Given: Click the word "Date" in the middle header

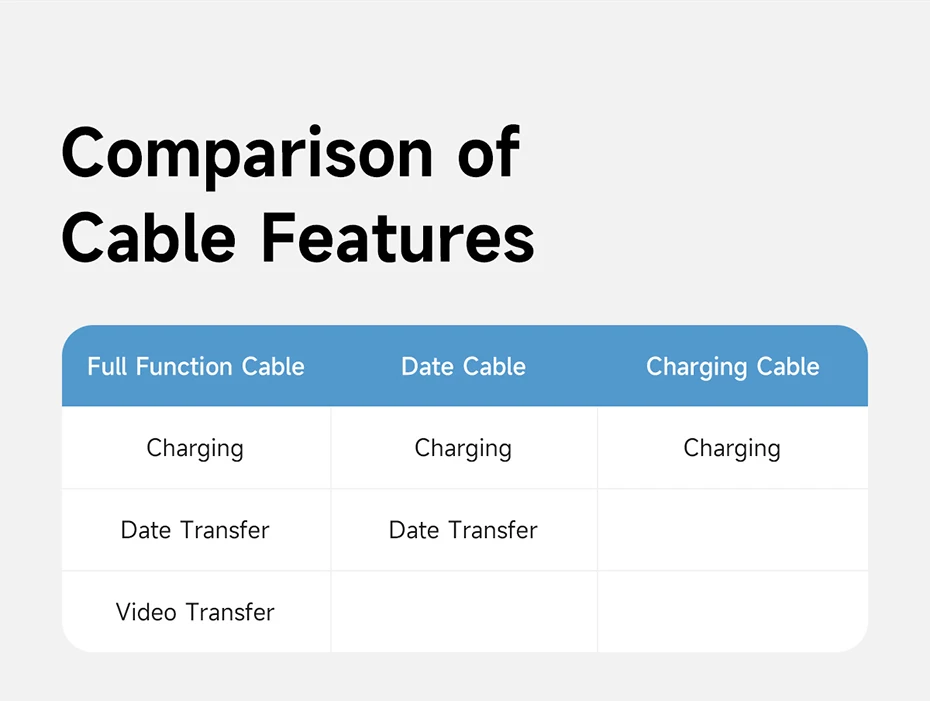Looking at the screenshot, I should pyautogui.click(x=427, y=367).
